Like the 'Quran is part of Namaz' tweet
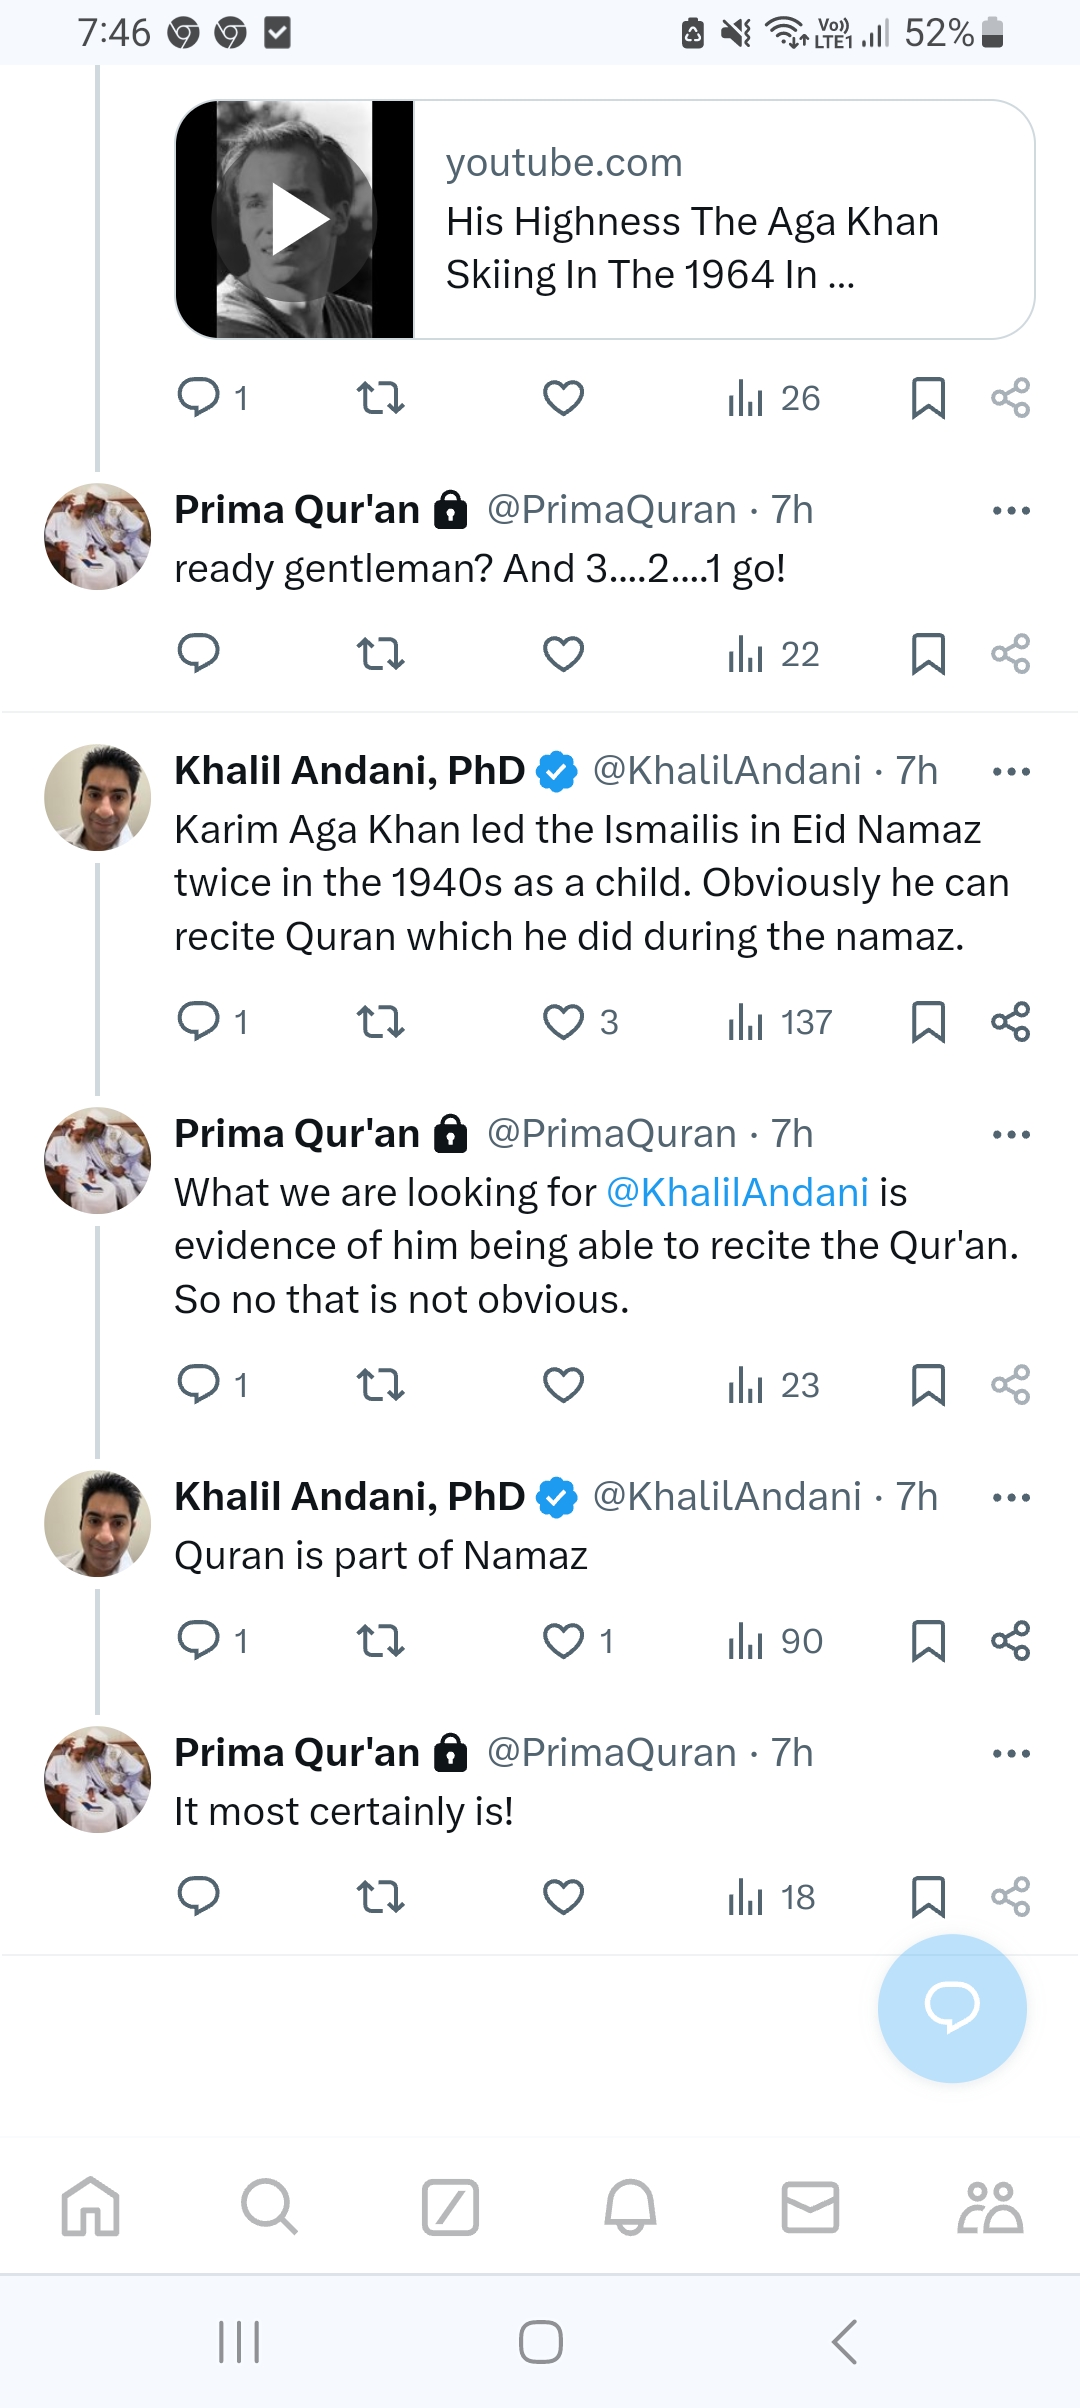Image resolution: width=1080 pixels, height=2408 pixels. tap(563, 1641)
